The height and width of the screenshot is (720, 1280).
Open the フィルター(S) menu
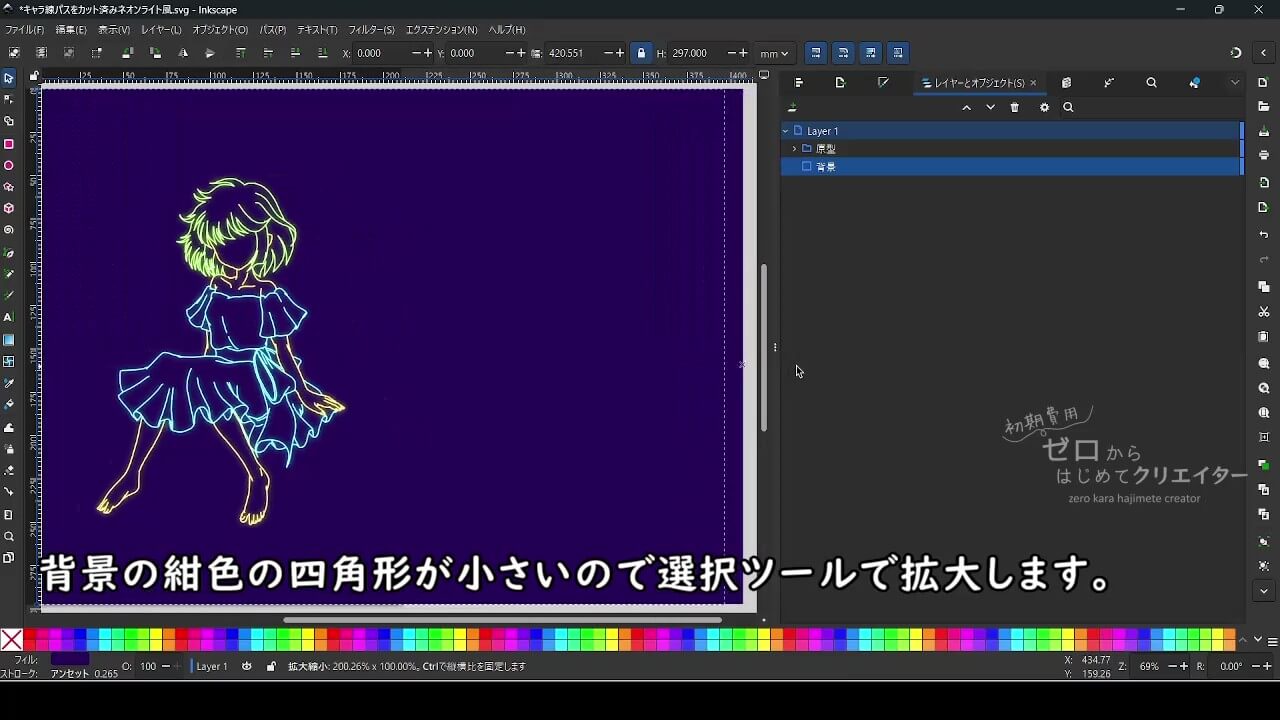(371, 30)
